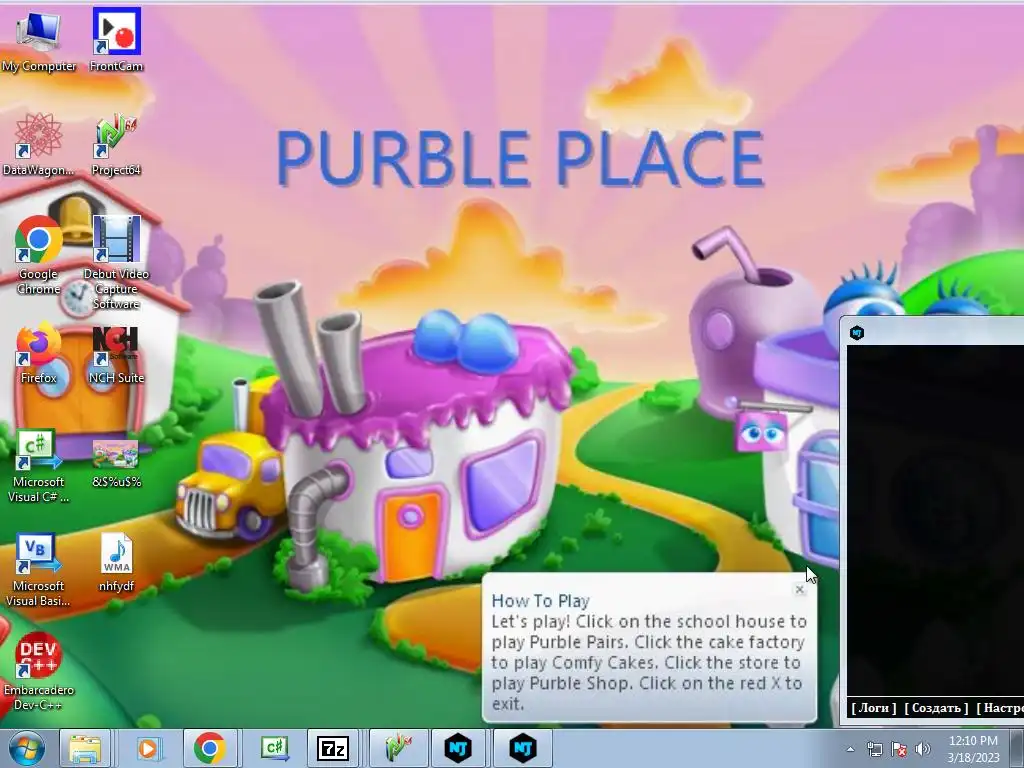Launch the Project64 desktop shortcut
This screenshot has height=768, width=1024.
coord(116,145)
